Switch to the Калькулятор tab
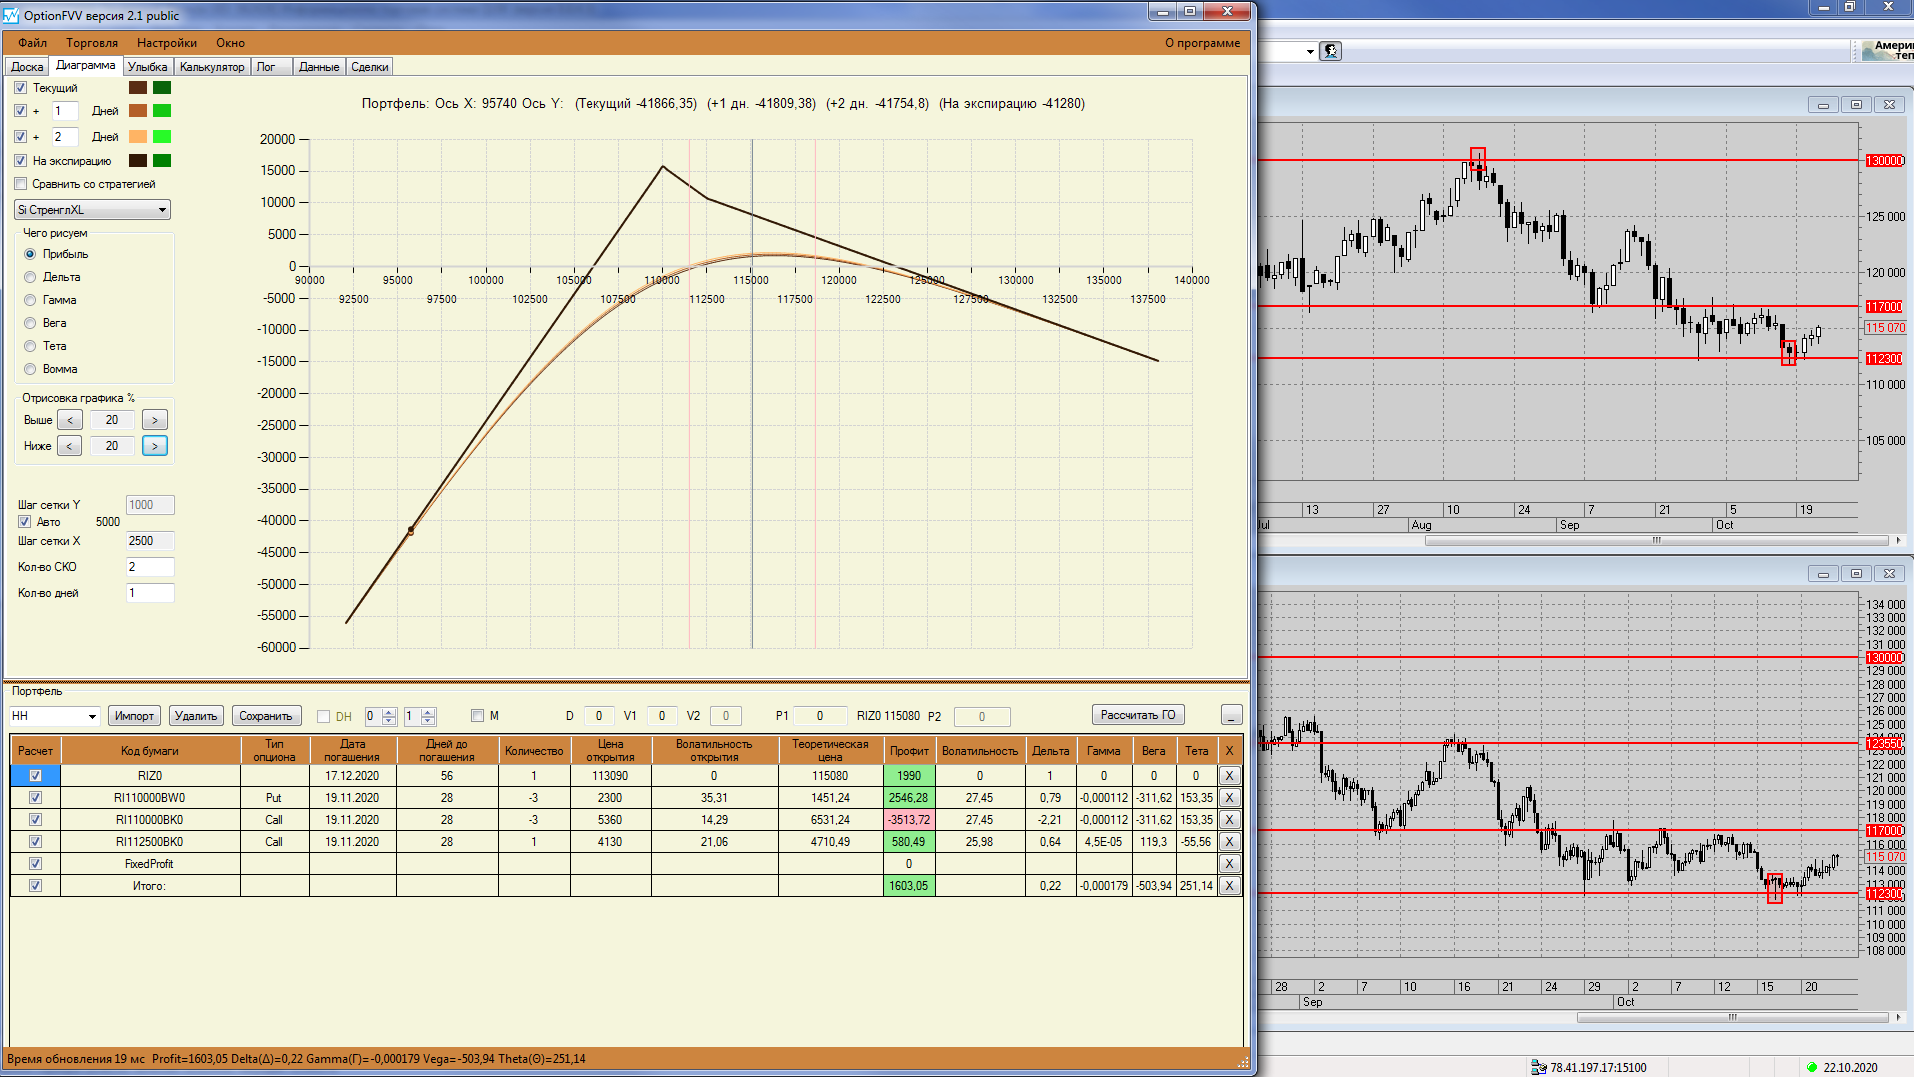 coord(212,67)
